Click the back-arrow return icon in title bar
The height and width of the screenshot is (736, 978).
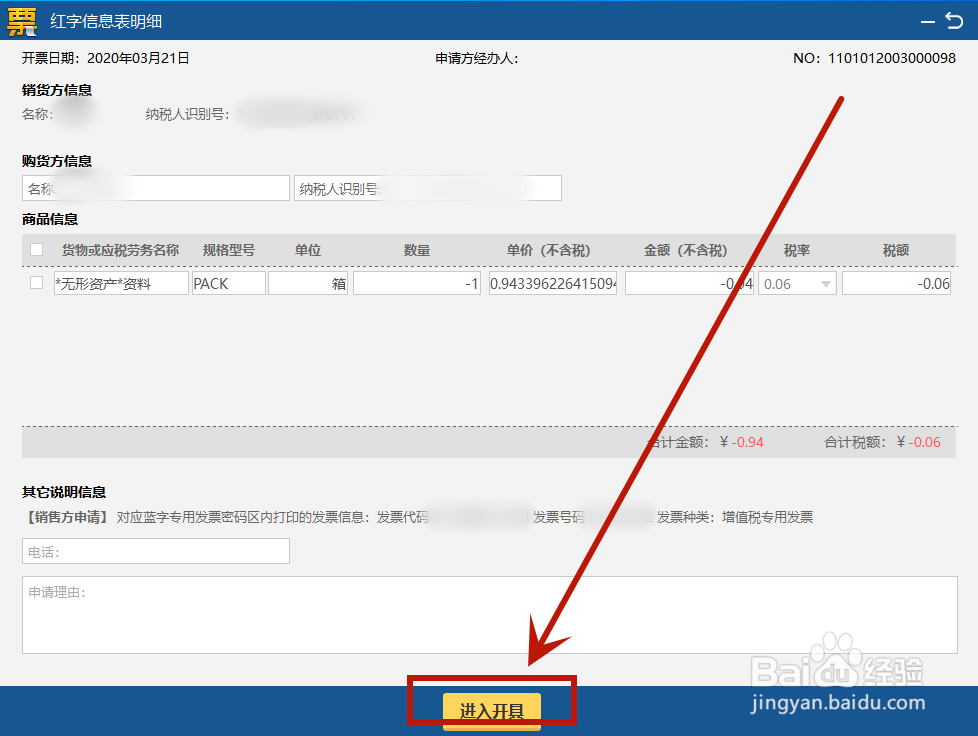(x=955, y=20)
